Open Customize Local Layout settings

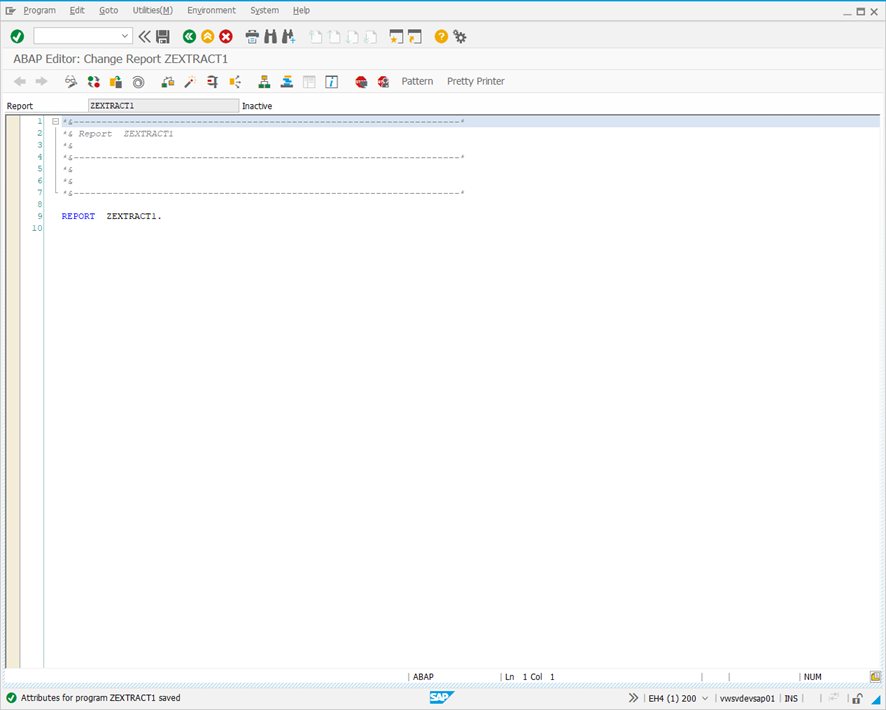(459, 36)
